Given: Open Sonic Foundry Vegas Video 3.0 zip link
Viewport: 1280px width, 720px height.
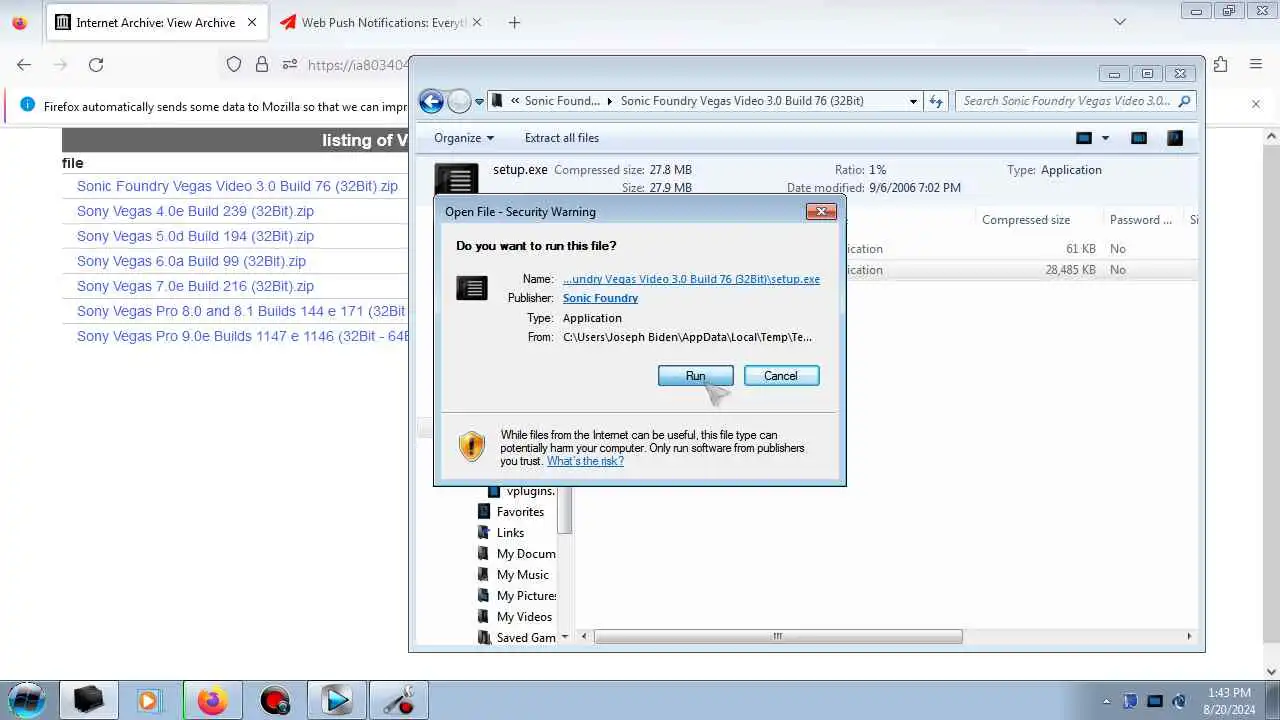Looking at the screenshot, I should point(237,186).
